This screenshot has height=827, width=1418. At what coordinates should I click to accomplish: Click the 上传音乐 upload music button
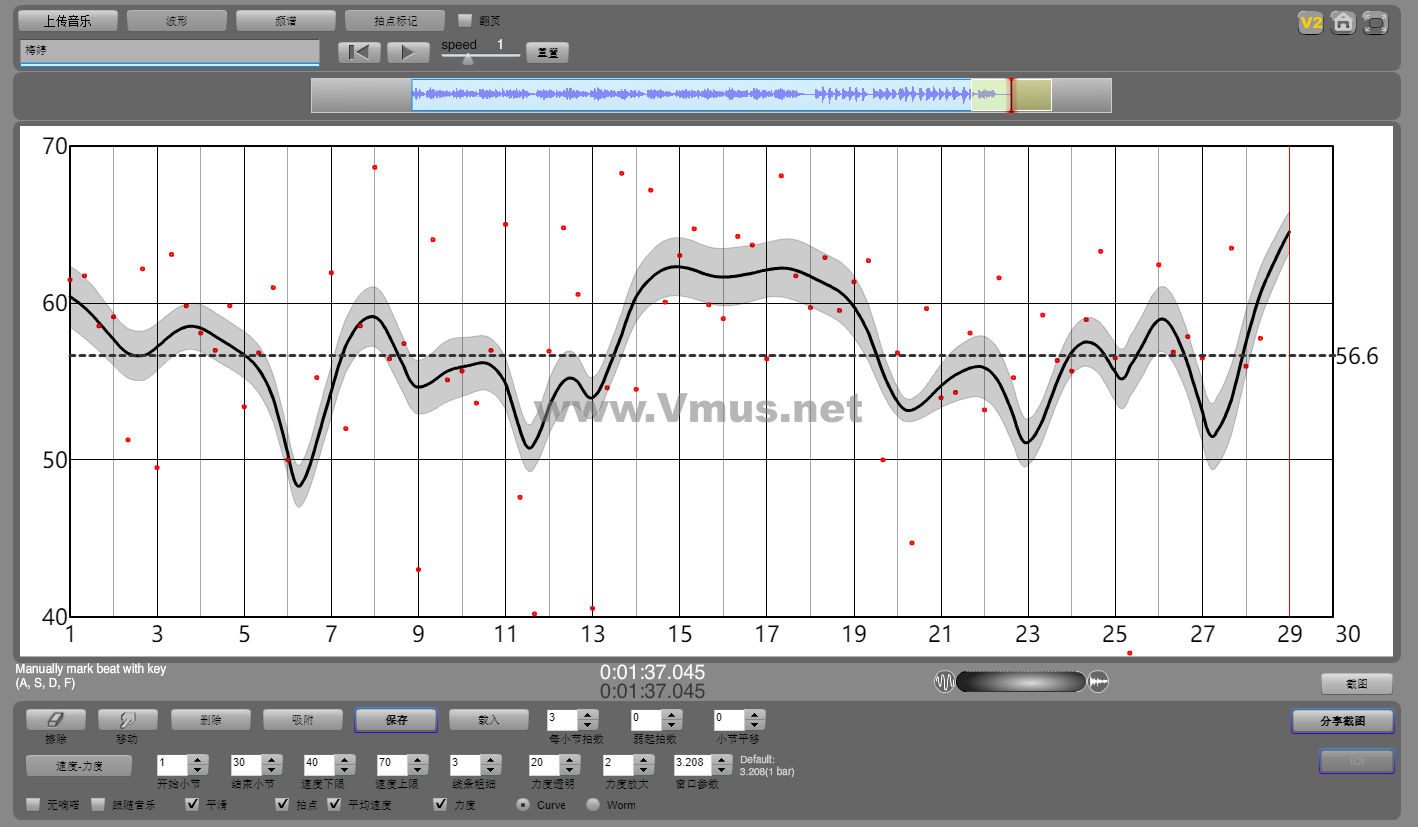pyautogui.click(x=68, y=21)
